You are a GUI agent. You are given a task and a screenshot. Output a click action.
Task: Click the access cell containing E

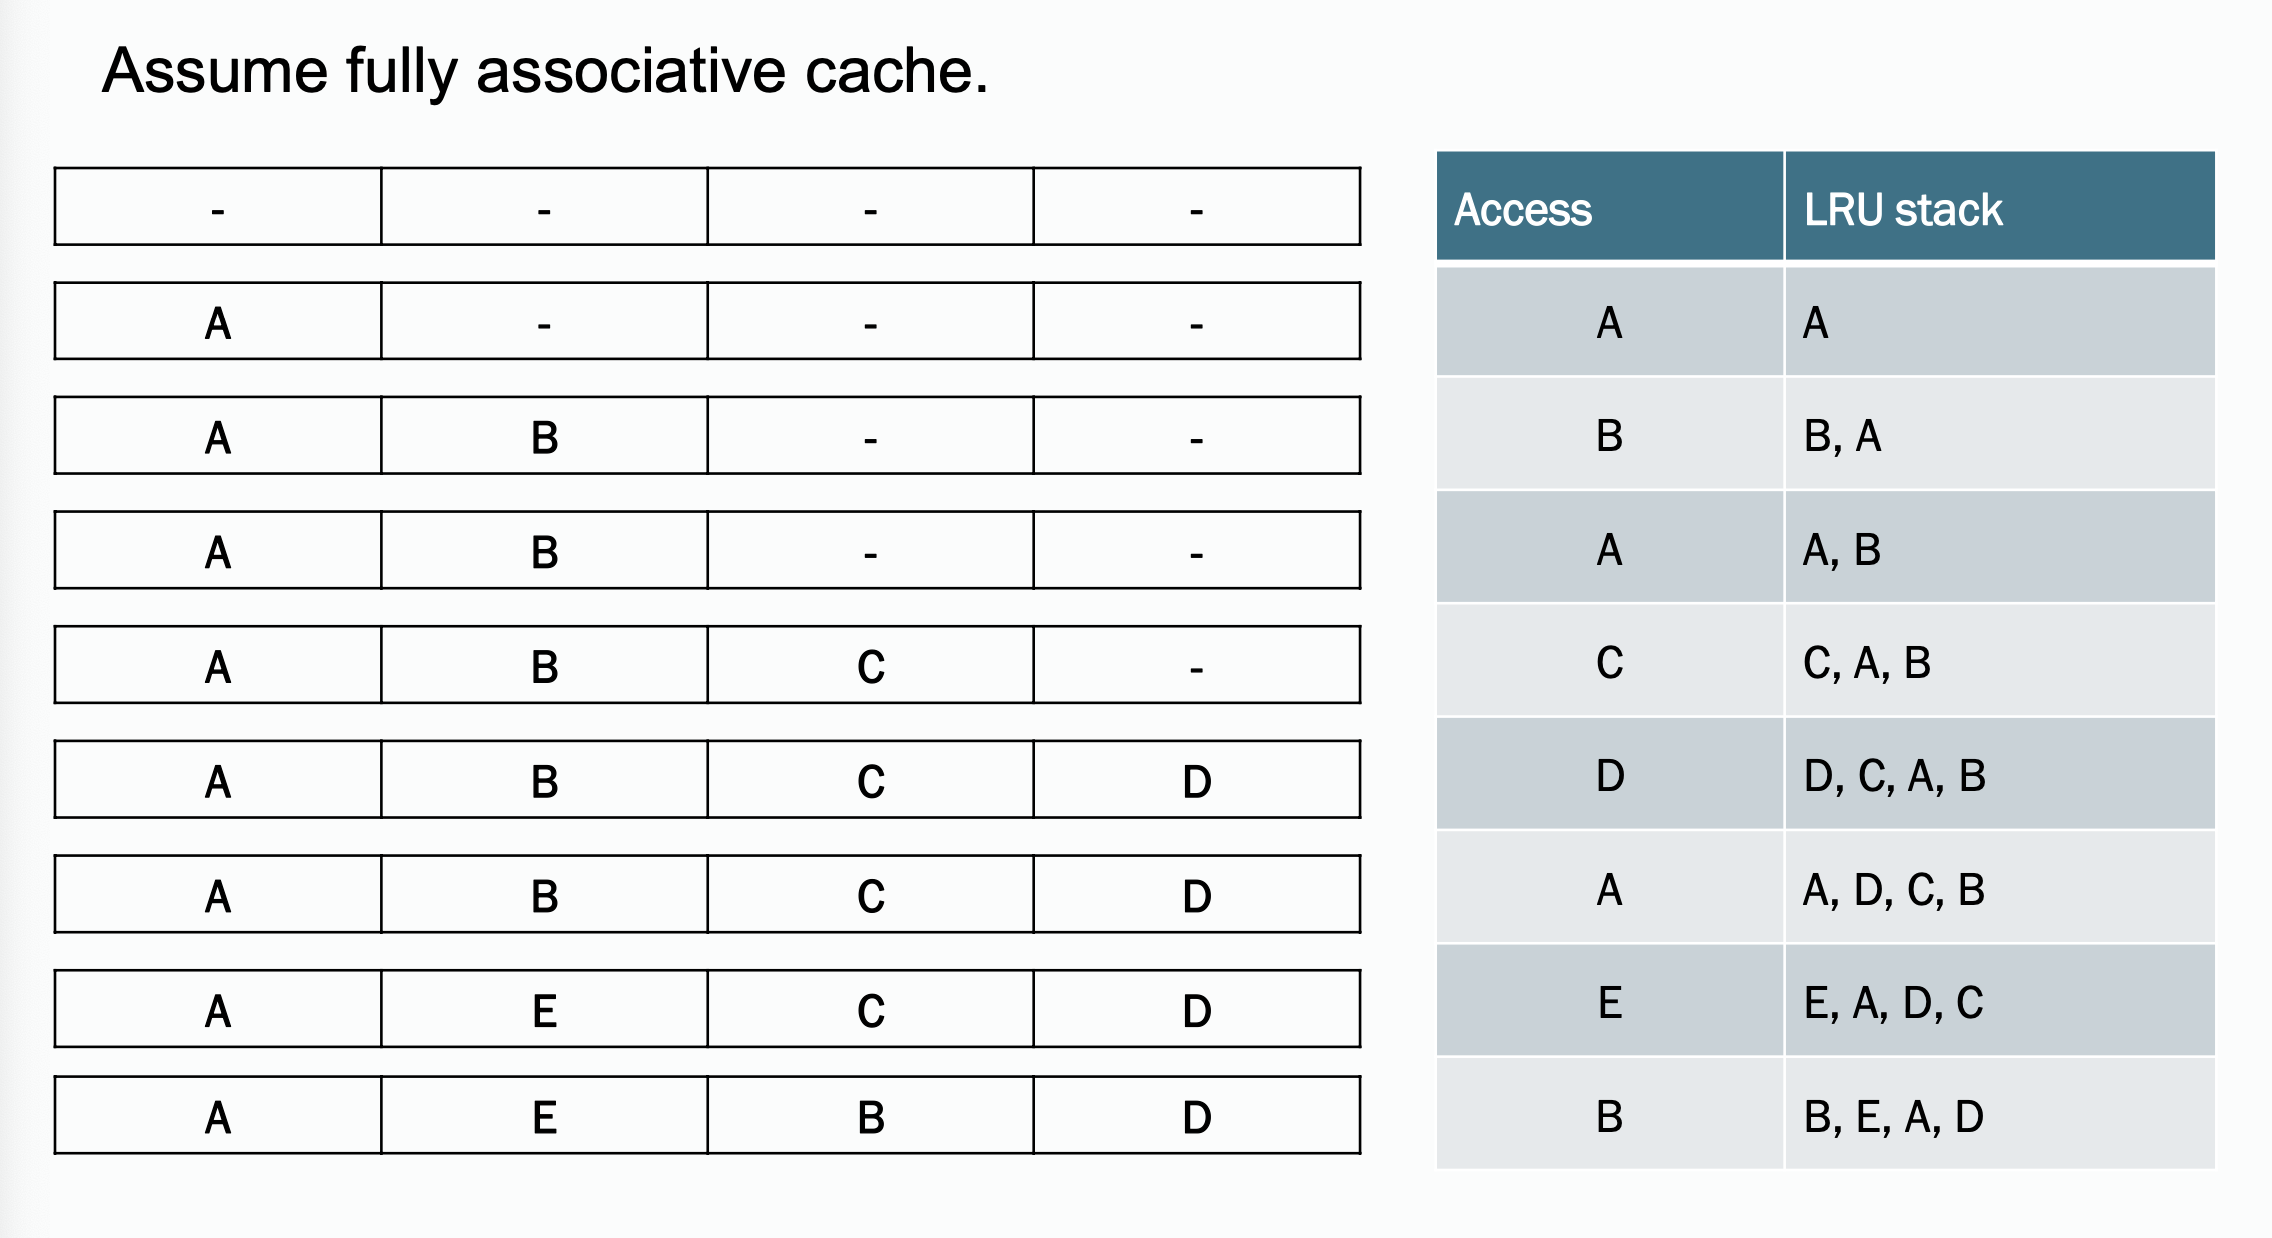[1610, 1002]
